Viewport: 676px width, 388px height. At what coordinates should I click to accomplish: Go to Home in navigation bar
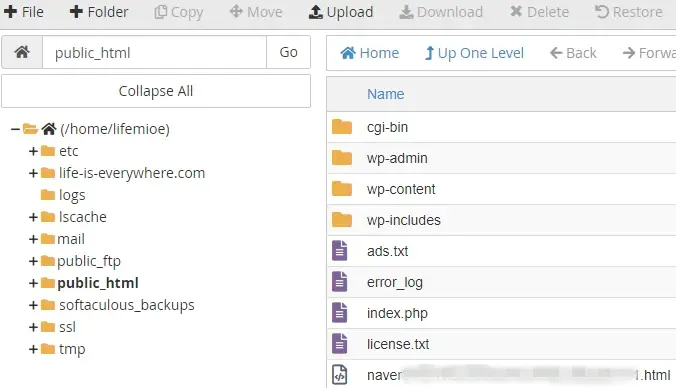(x=370, y=53)
